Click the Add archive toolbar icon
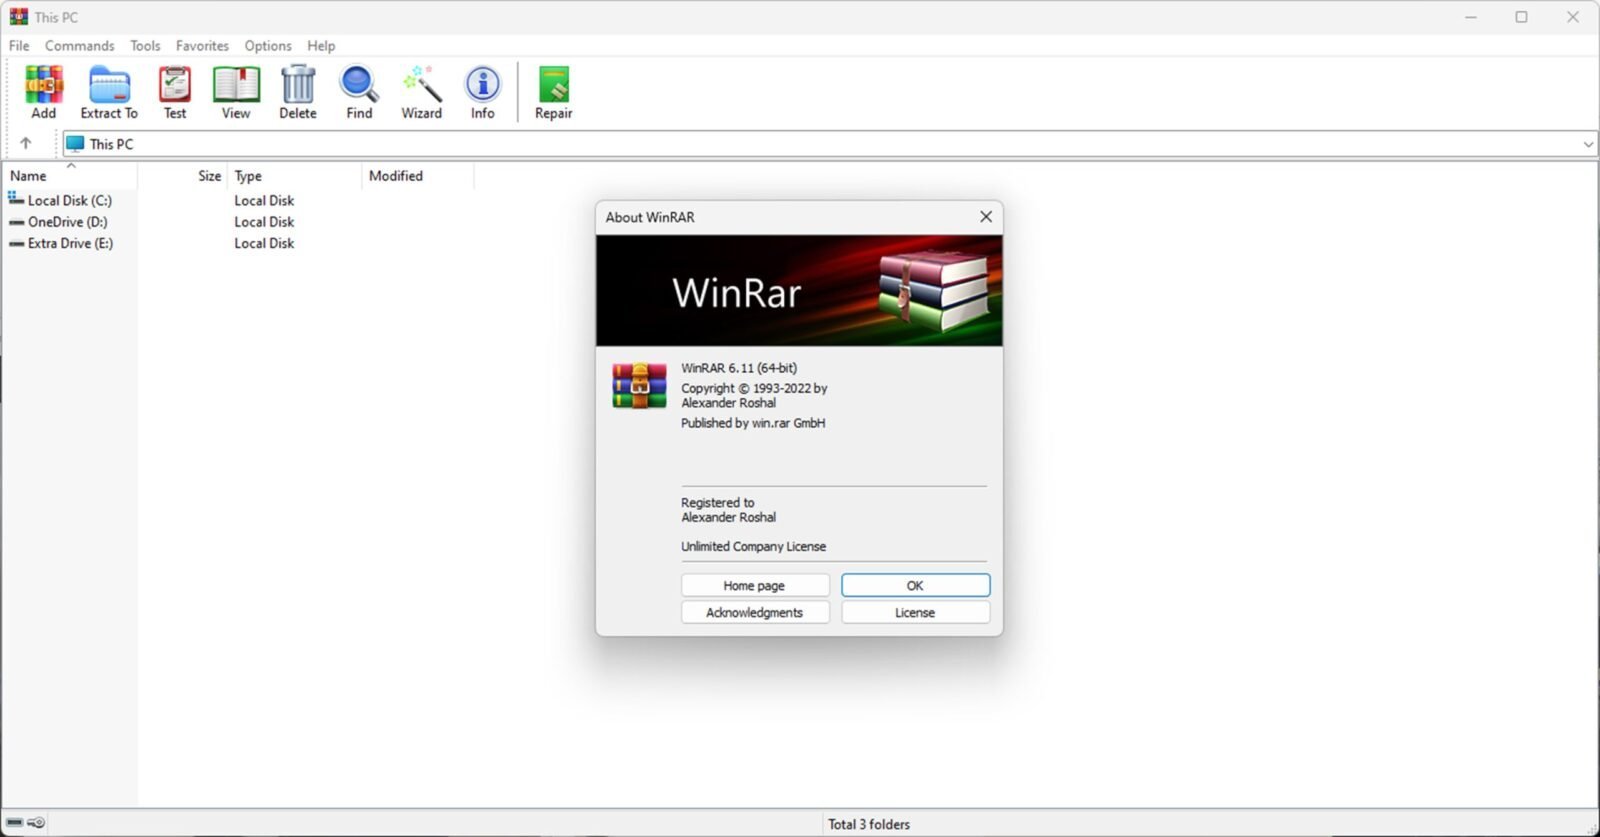This screenshot has width=1600, height=837. tap(44, 92)
